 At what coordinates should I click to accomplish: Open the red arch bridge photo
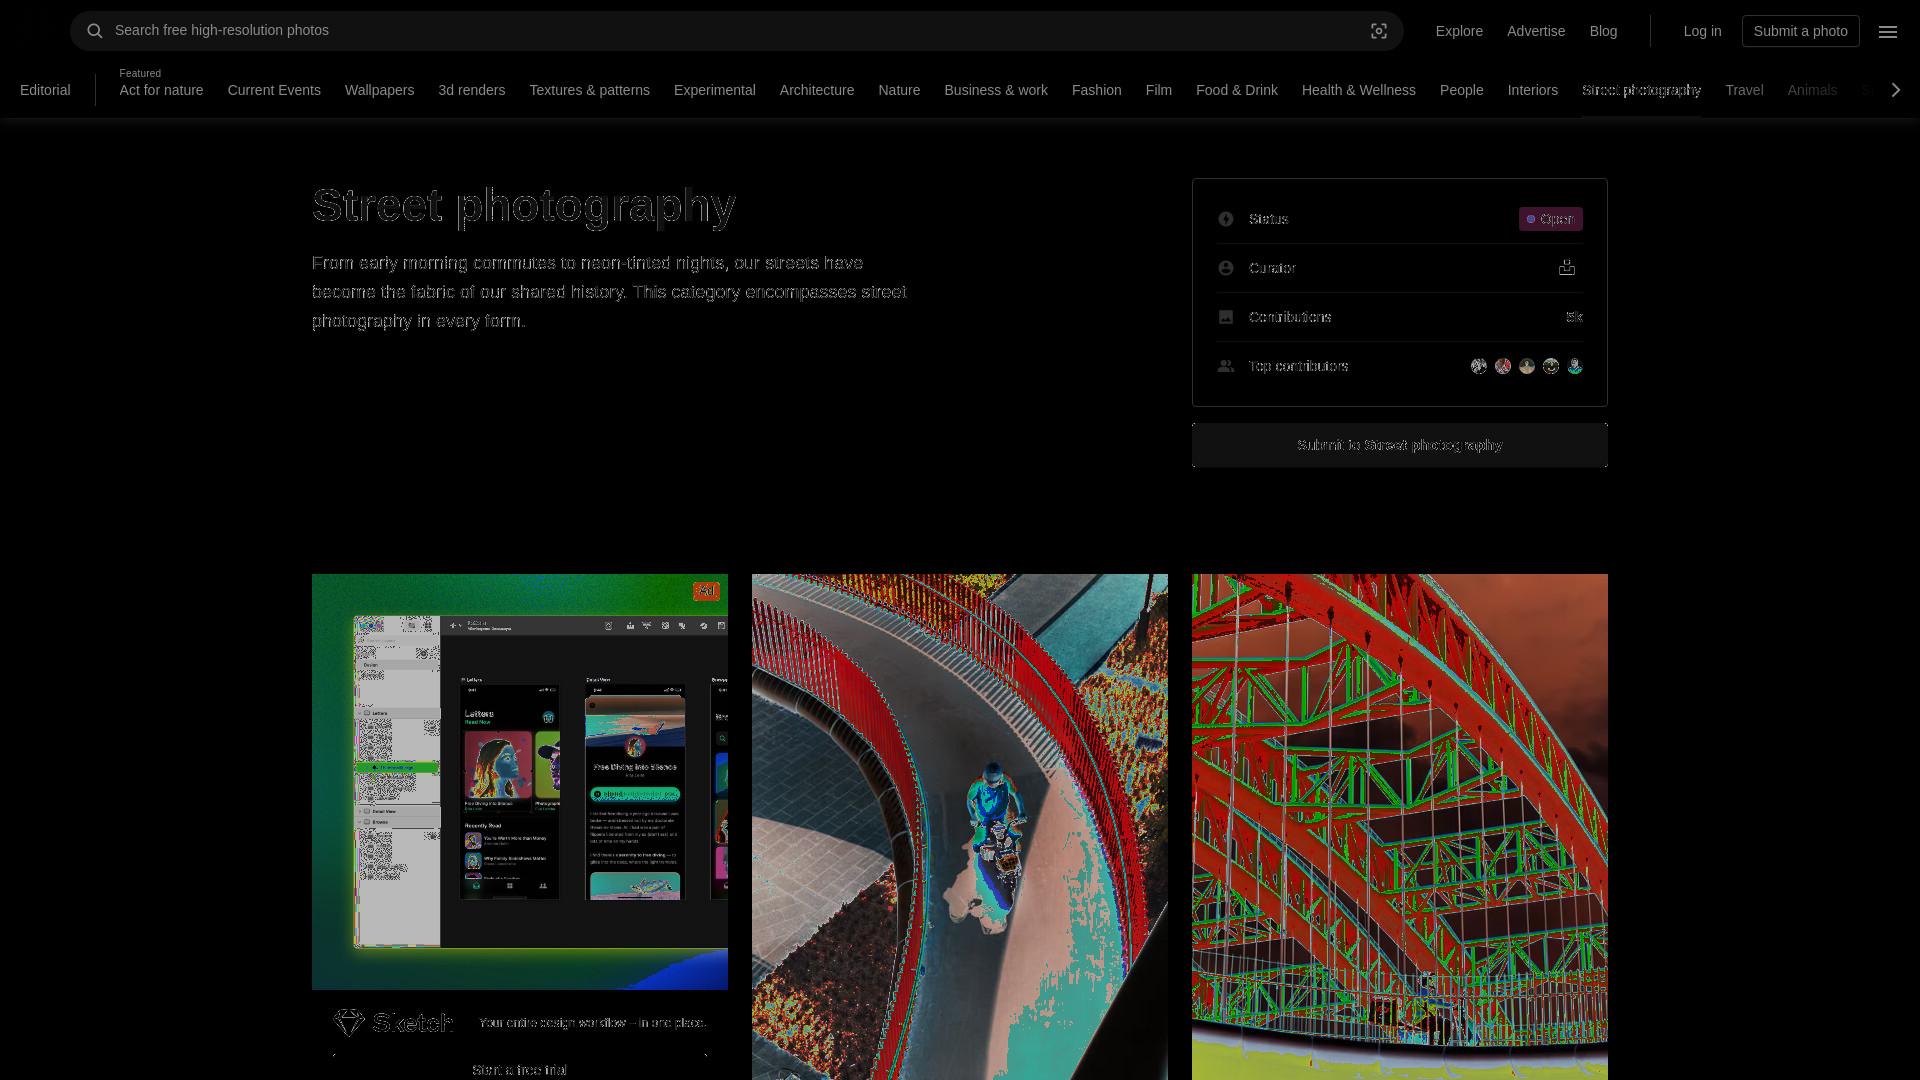1400,827
